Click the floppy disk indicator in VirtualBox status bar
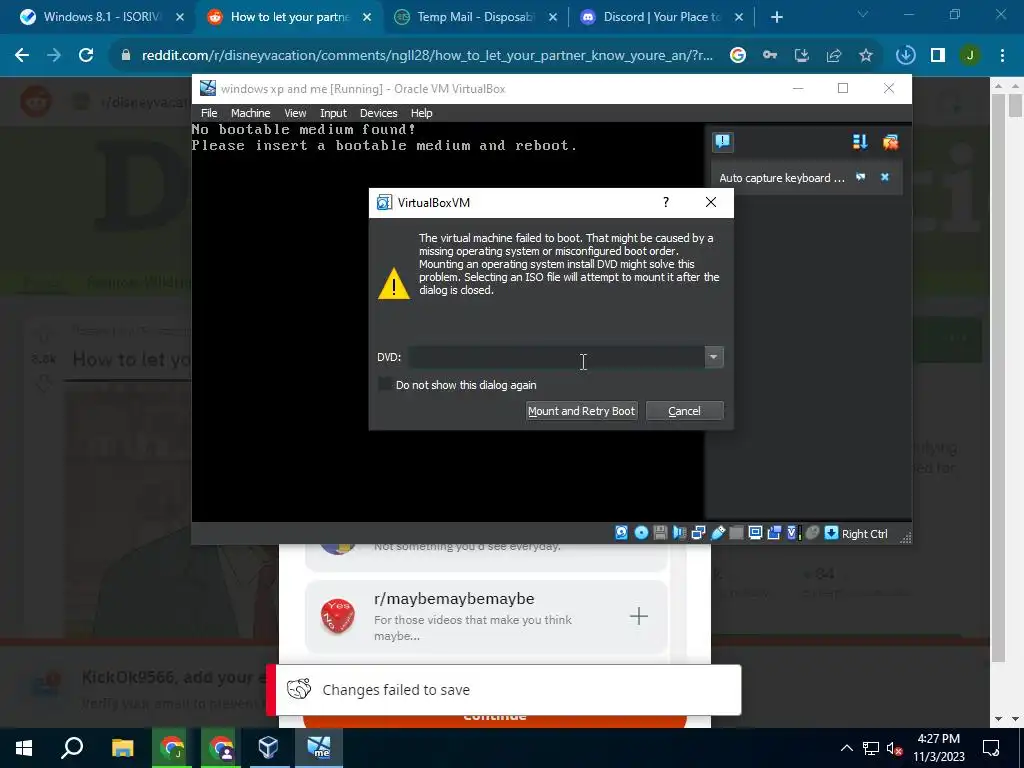Image resolution: width=1024 pixels, height=768 pixels. (x=660, y=533)
